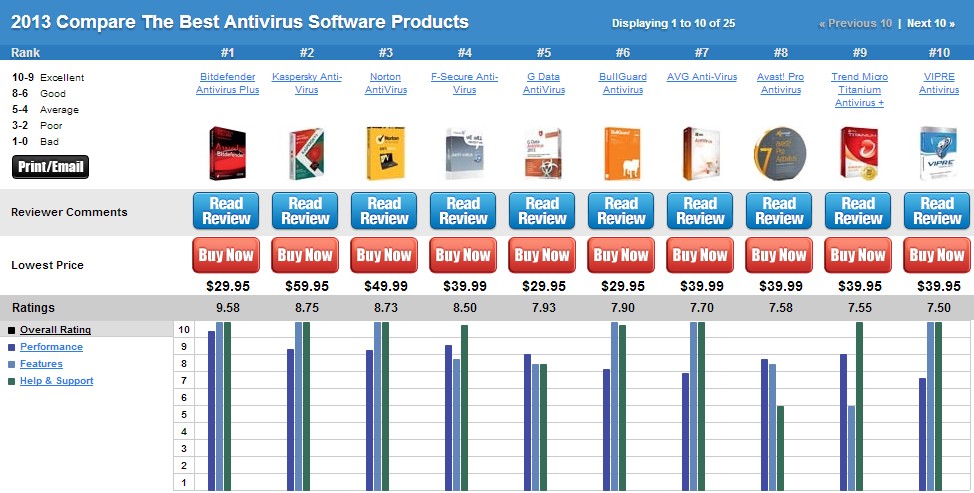Read Review for rank #1 Bitdefender
974x493 pixels.
click(226, 211)
